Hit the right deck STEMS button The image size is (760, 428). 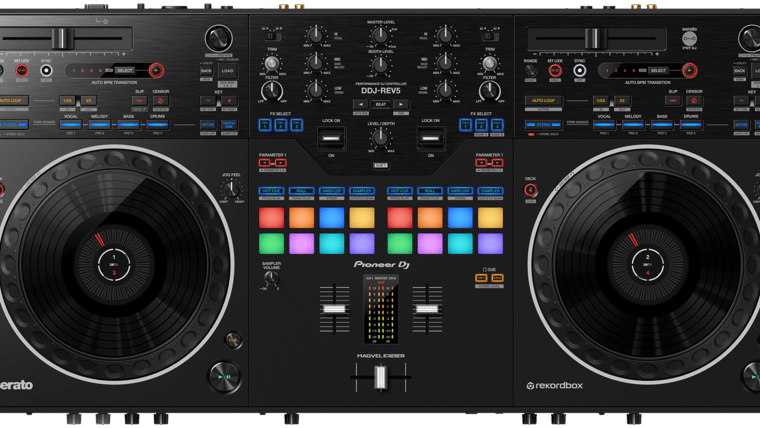tap(543, 125)
